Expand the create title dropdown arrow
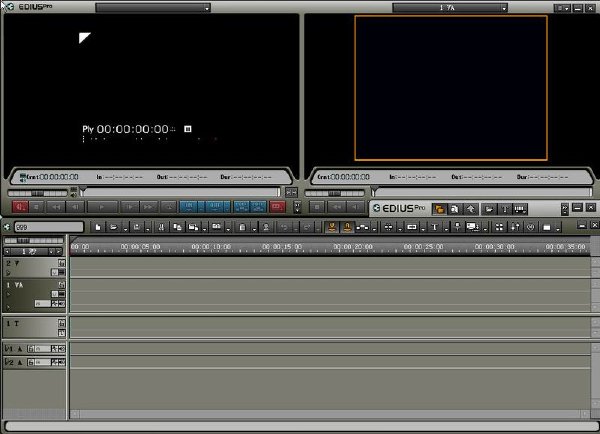Screen dimensions: 600x434 click(x=446, y=228)
